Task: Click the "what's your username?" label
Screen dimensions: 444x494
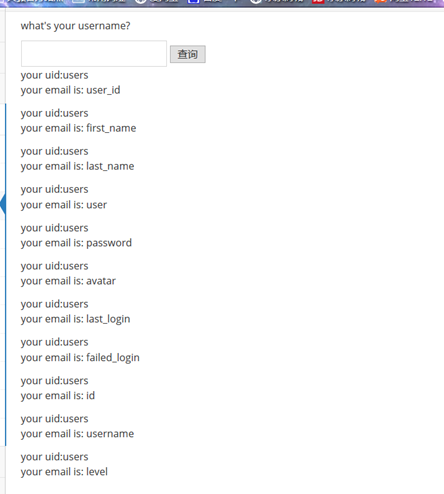Action: pos(75,26)
